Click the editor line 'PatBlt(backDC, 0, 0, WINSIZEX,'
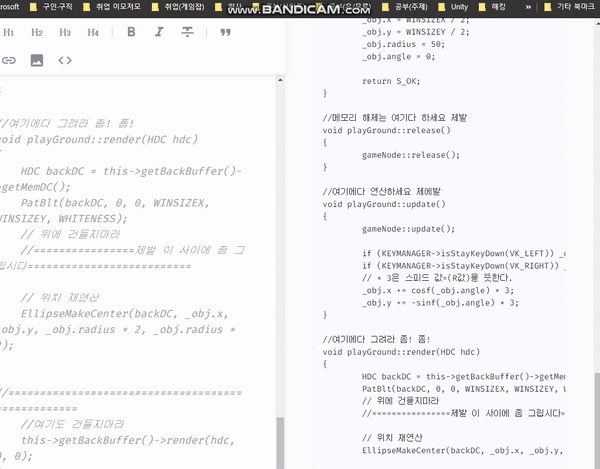Viewport: 600px width, 469px height. click(115, 203)
